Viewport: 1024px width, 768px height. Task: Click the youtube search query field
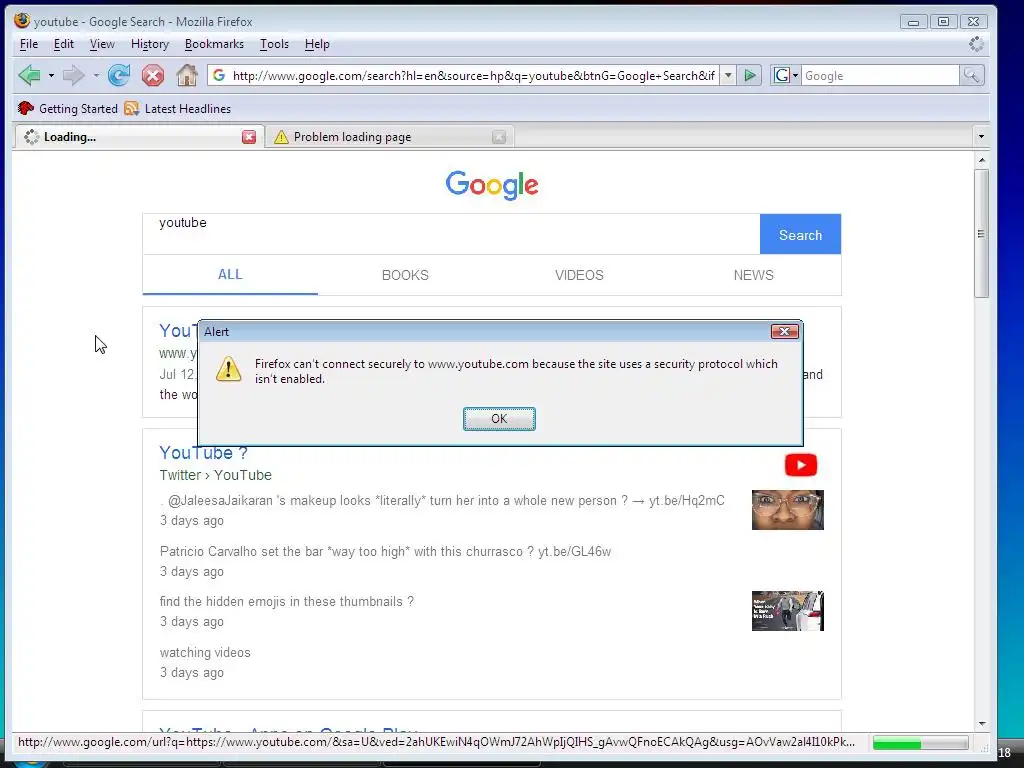coord(451,234)
